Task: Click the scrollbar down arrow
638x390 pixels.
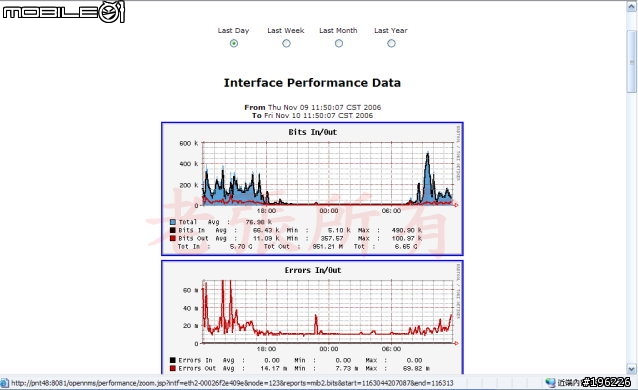Action: tap(631, 369)
